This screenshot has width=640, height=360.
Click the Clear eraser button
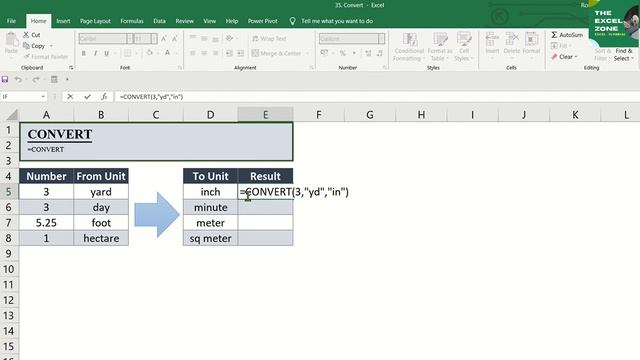(x=564, y=57)
